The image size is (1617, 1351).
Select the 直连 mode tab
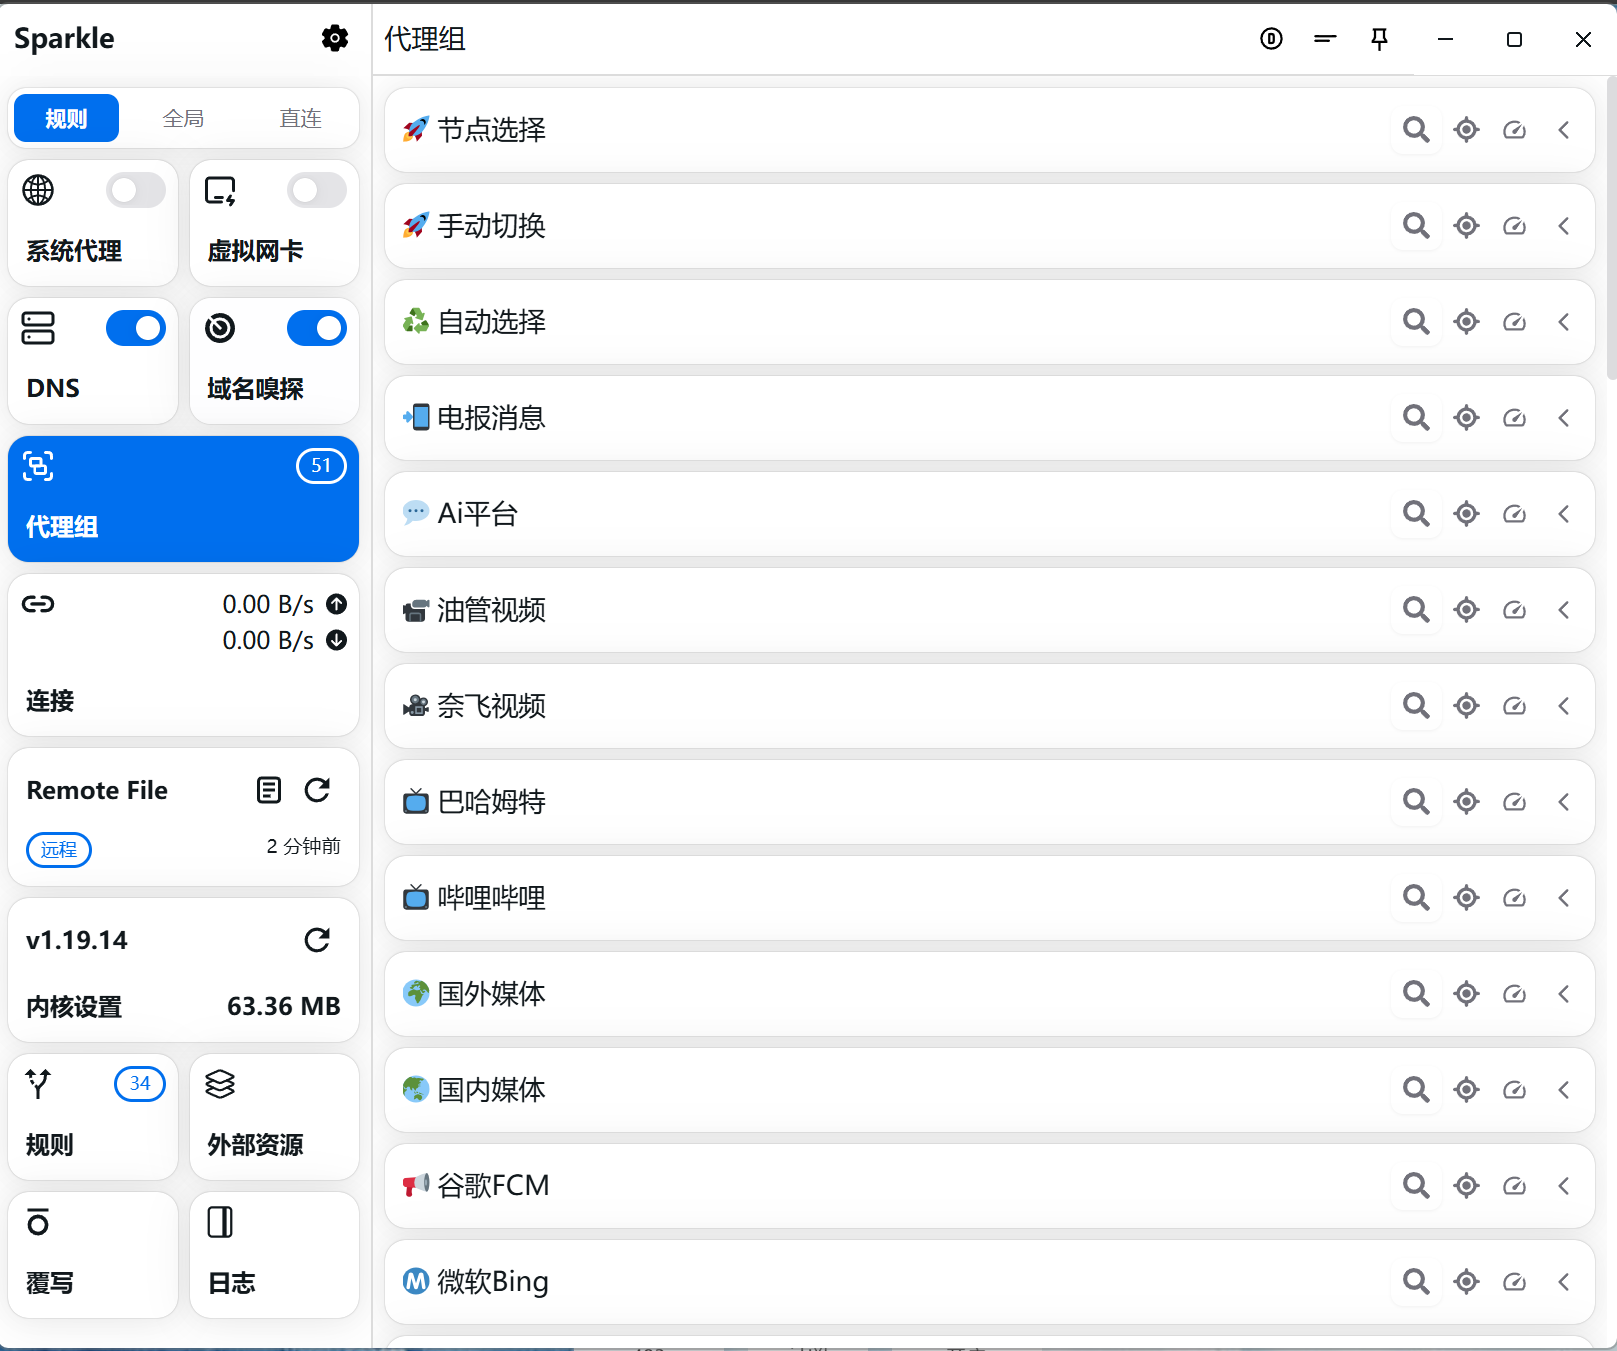[300, 118]
